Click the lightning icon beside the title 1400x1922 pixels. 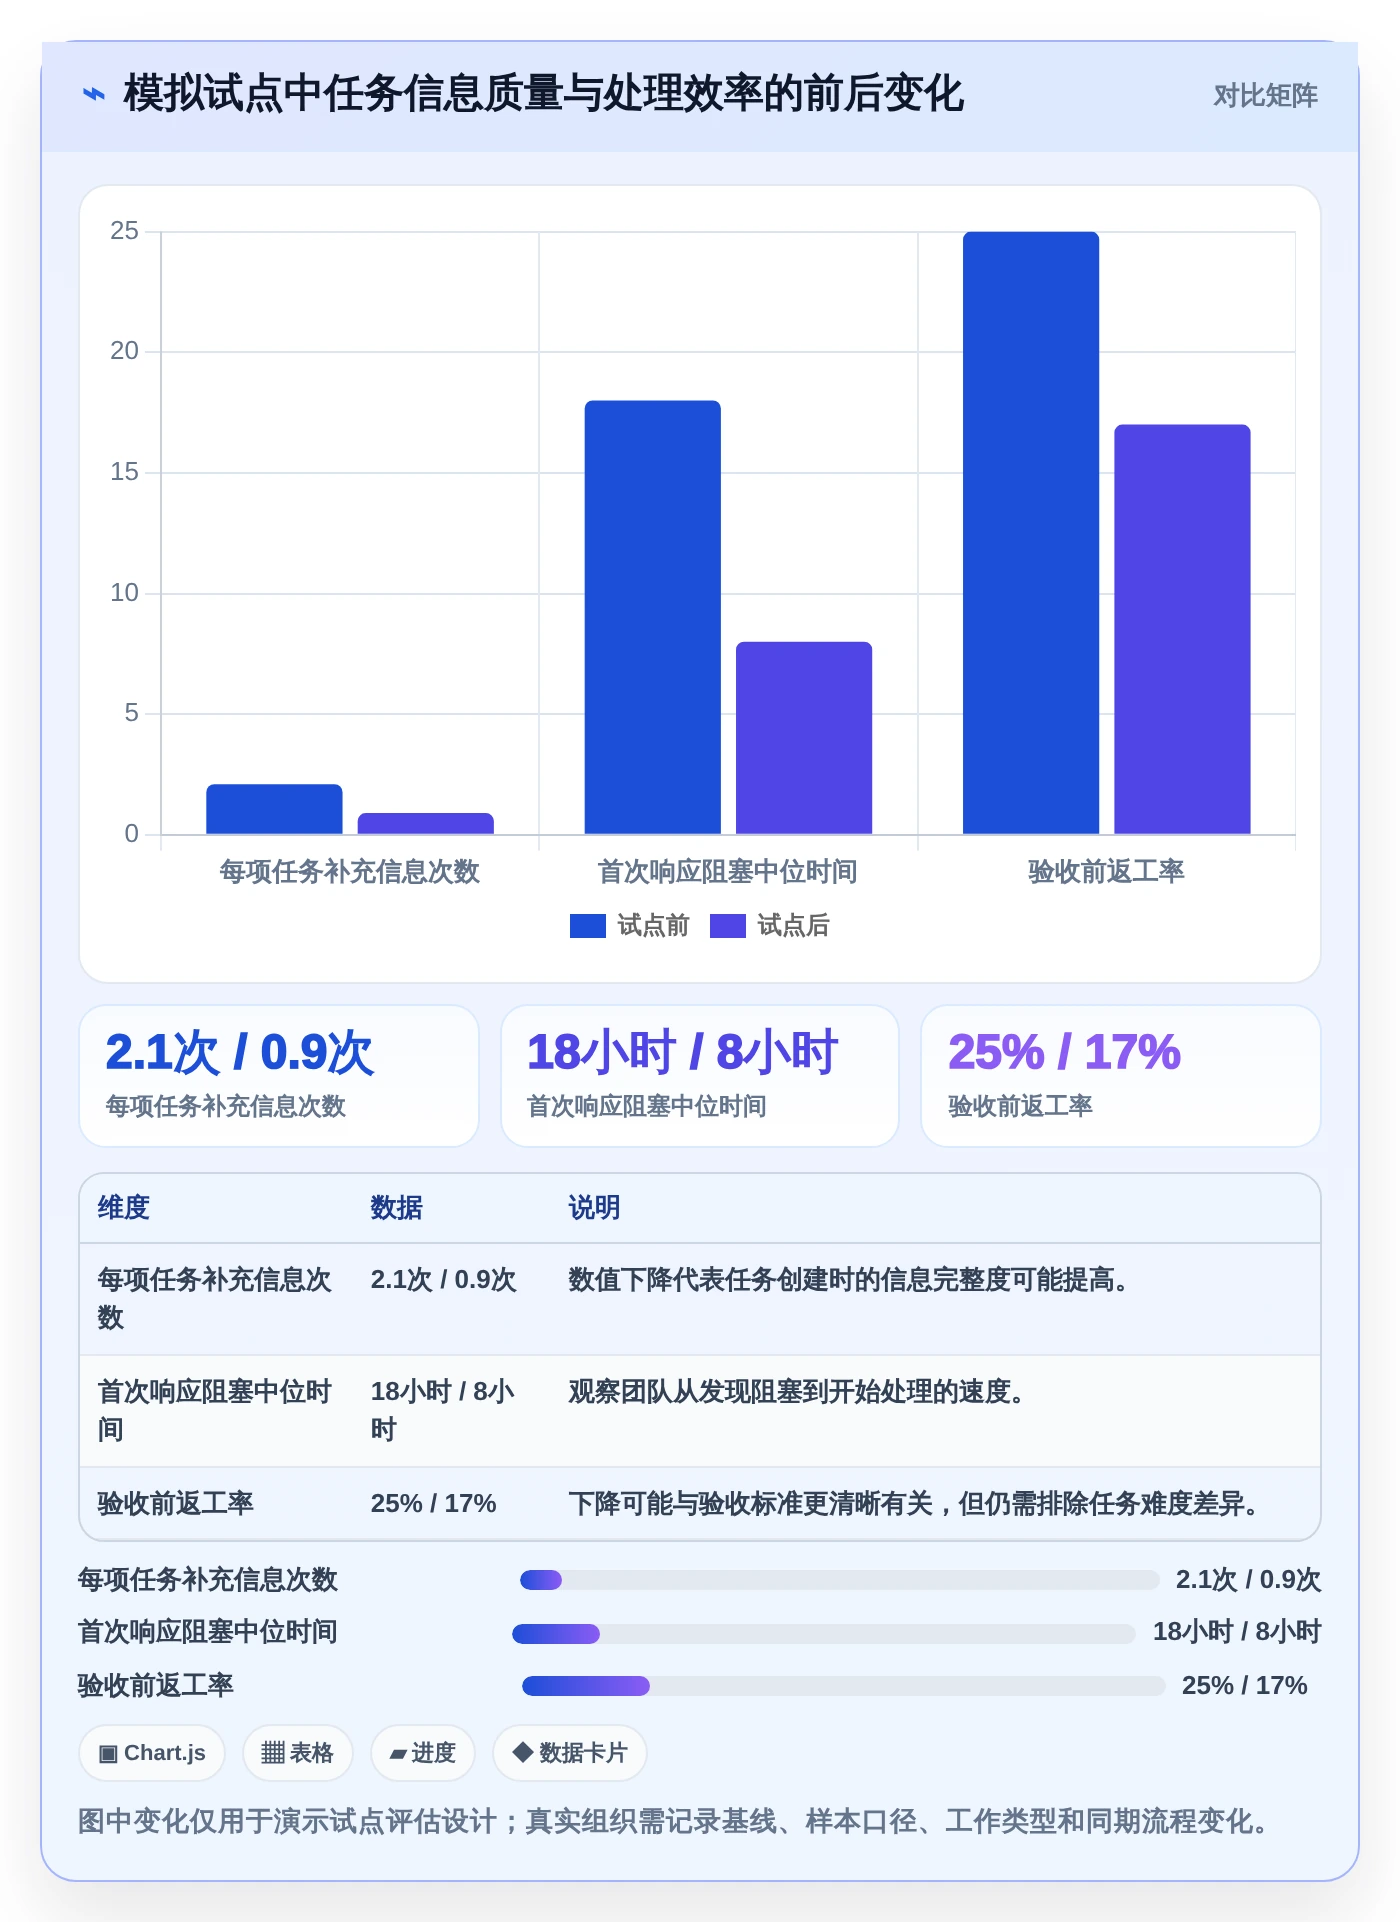[x=94, y=95]
